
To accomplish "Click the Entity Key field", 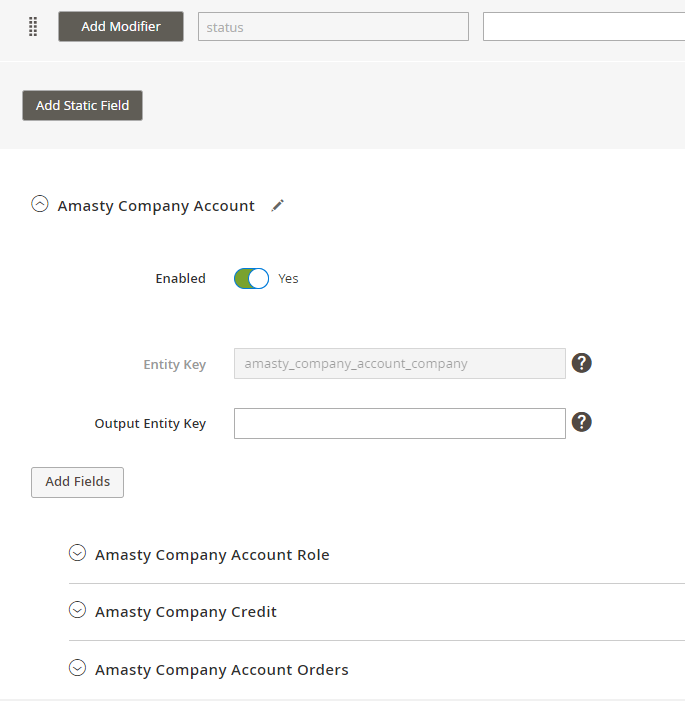I will coord(400,363).
